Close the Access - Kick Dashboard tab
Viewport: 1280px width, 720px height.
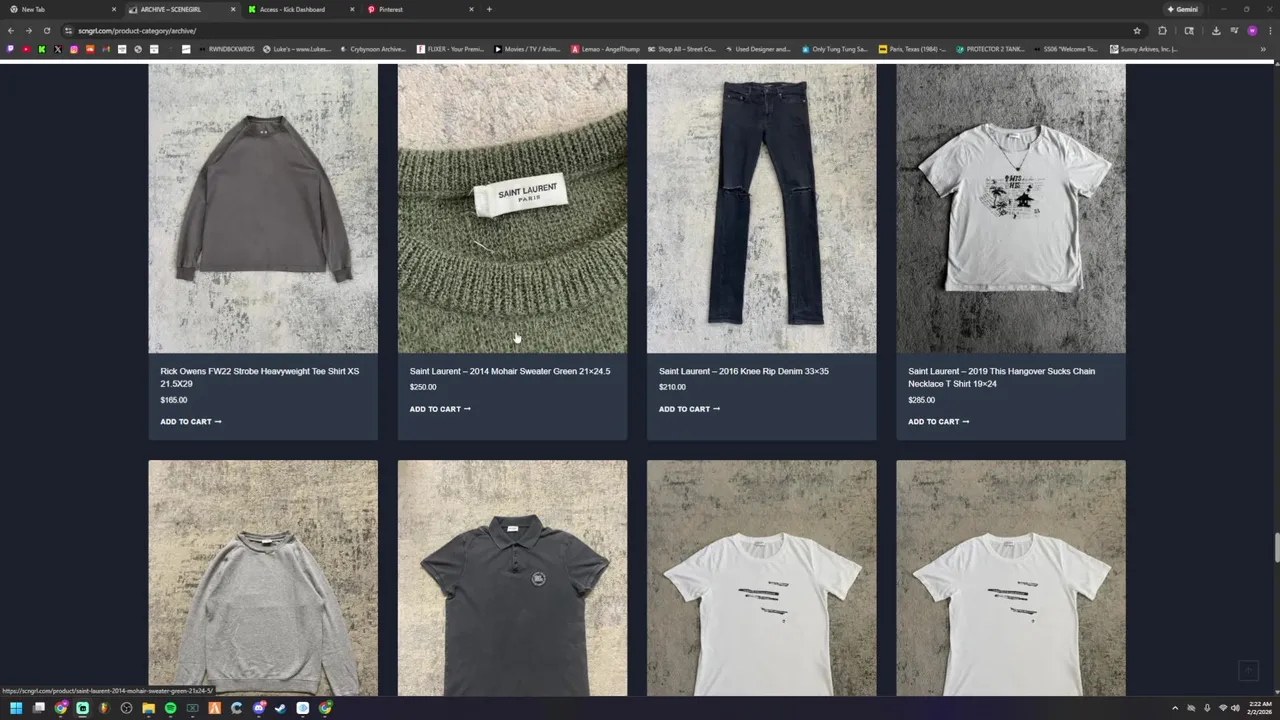click(x=352, y=9)
